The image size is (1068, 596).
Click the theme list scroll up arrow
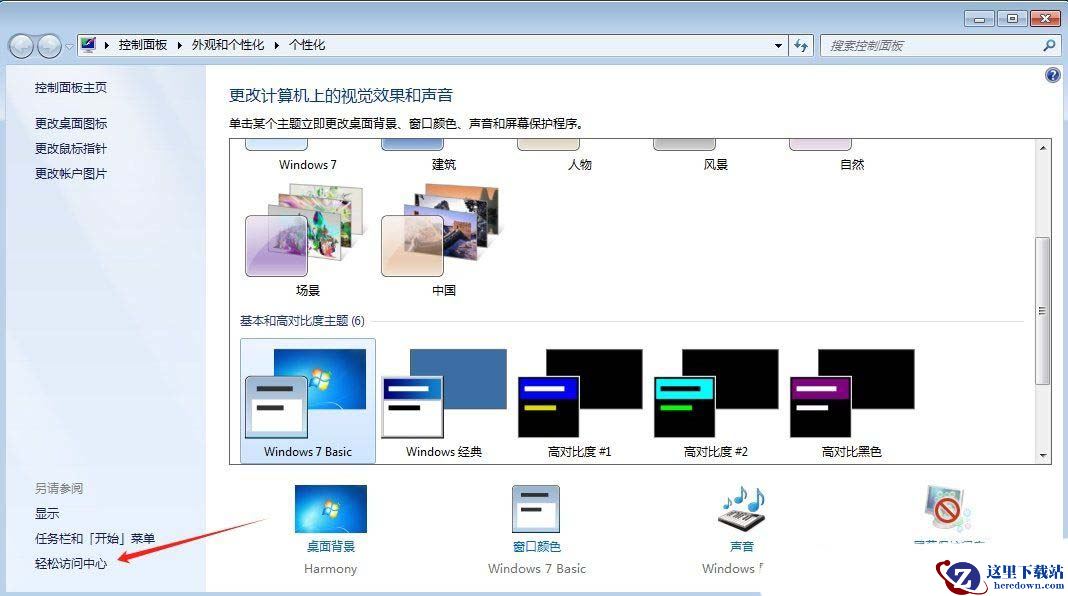1042,148
